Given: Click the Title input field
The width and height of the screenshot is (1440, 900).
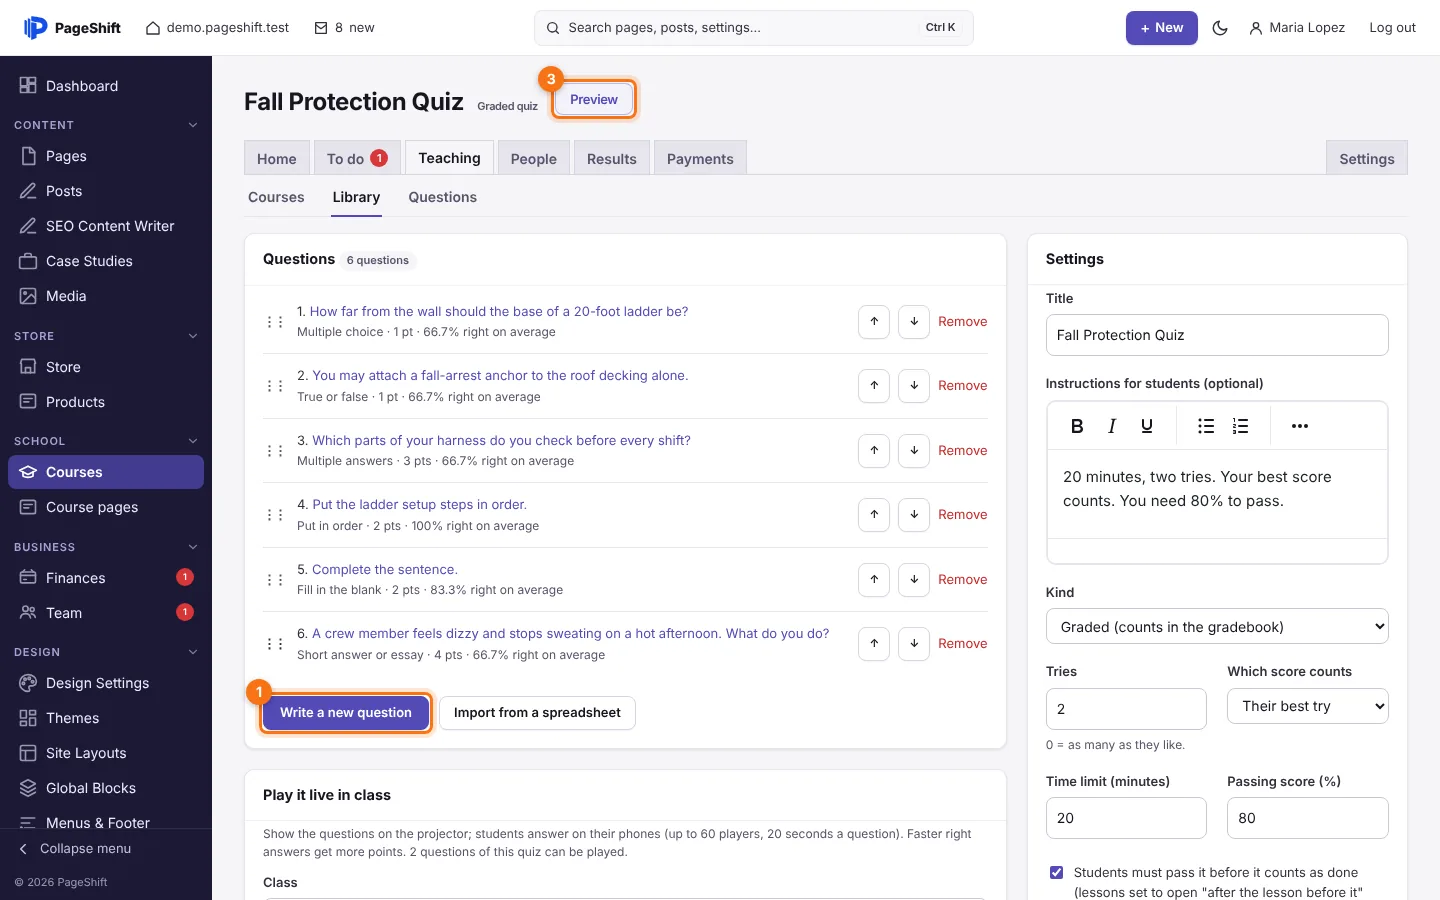Looking at the screenshot, I should click(x=1217, y=335).
